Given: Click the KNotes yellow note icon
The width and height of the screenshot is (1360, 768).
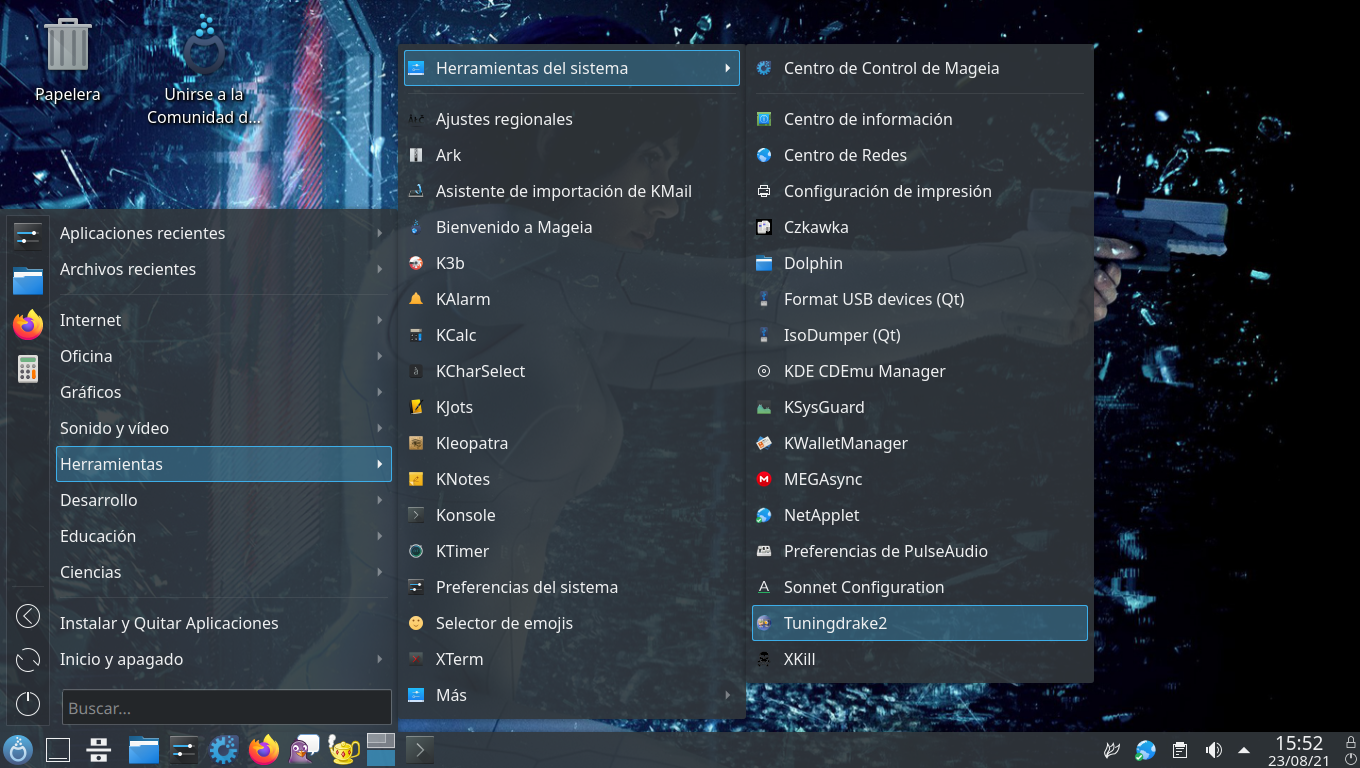Looking at the screenshot, I should 416,479.
